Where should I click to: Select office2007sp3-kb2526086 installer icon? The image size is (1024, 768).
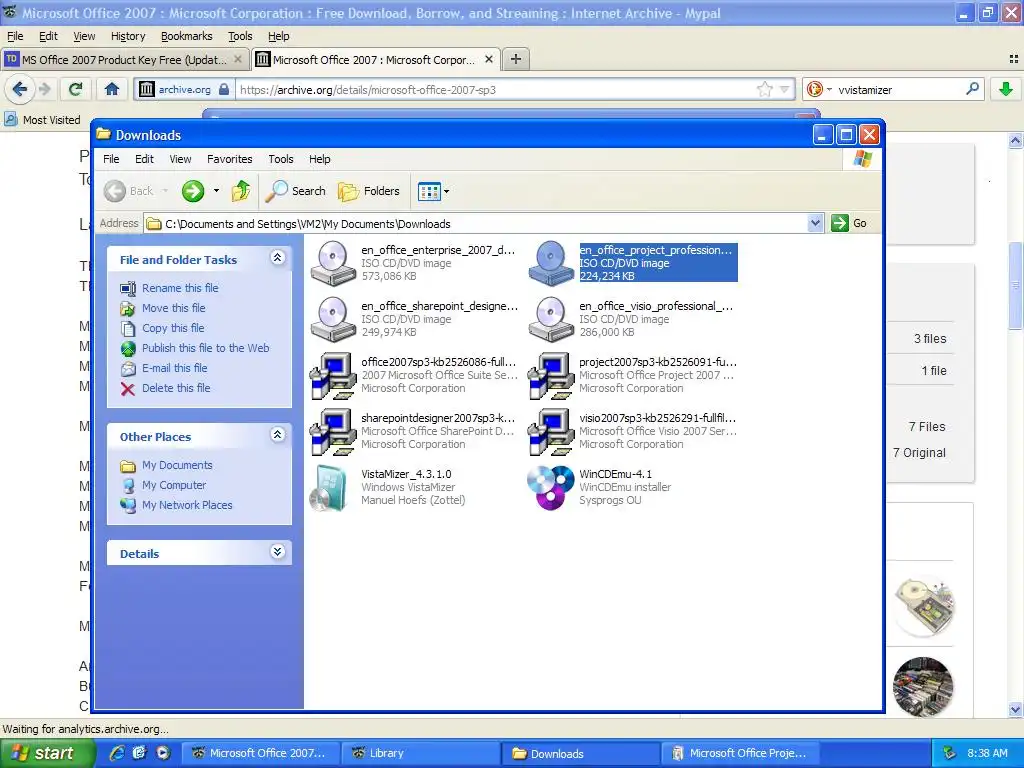pos(333,376)
